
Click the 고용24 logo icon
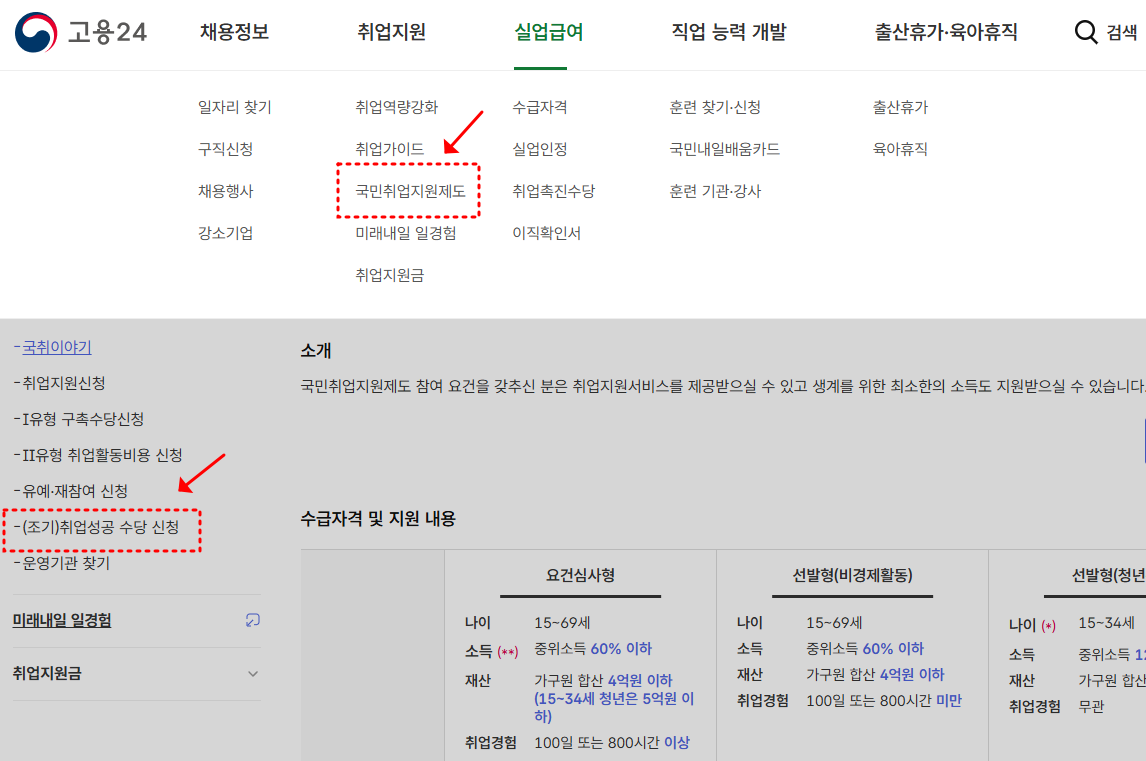tap(35, 30)
